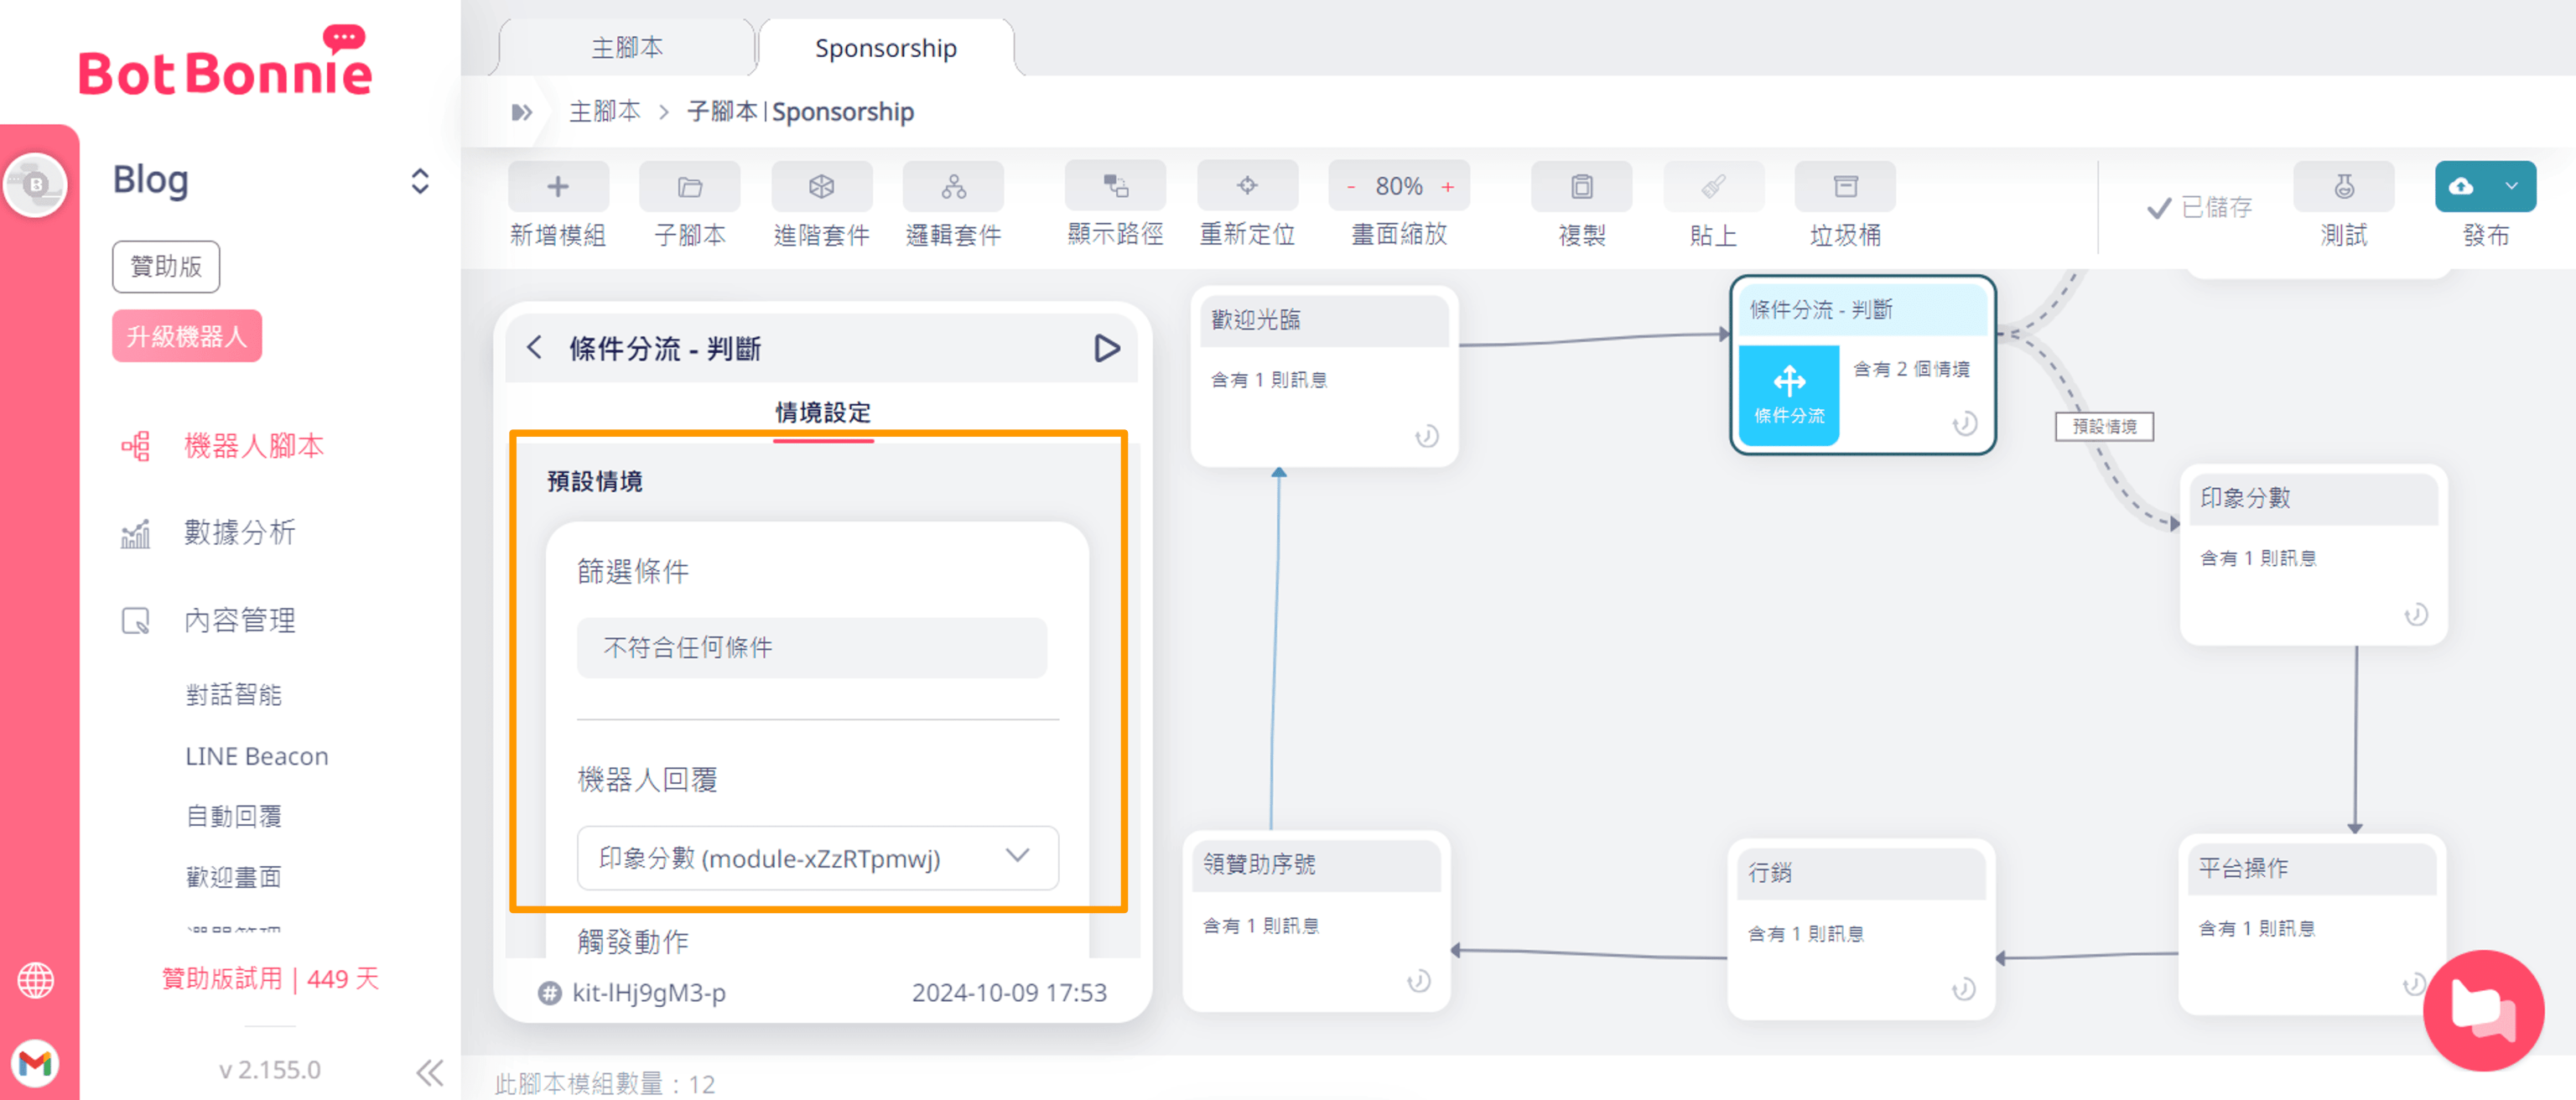Viewport: 2576px width, 1100px height.
Task: Go back from 條件分流 panel
Action: click(x=535, y=348)
